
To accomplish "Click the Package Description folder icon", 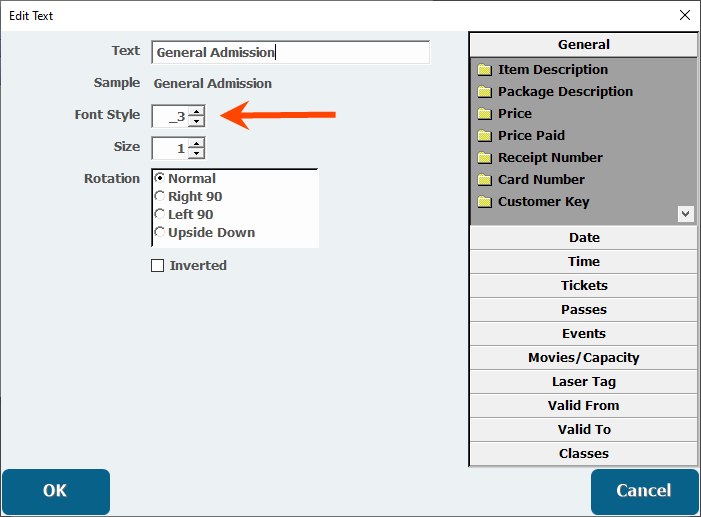I will pos(485,92).
